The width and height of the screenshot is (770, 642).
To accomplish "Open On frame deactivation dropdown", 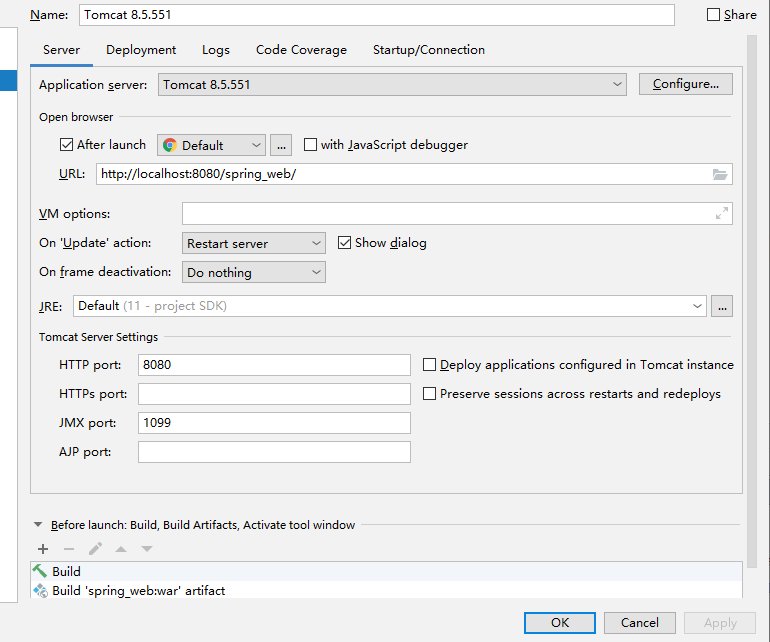I will pos(253,272).
